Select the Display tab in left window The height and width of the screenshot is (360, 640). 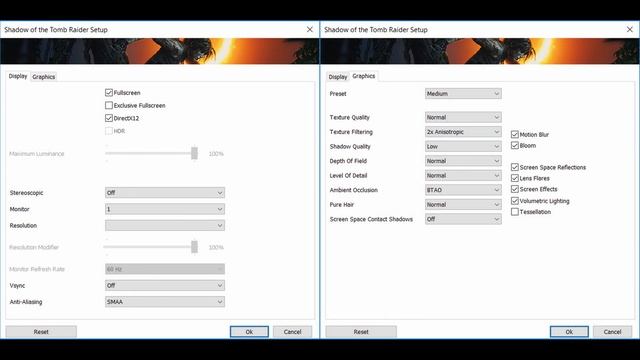click(18, 76)
